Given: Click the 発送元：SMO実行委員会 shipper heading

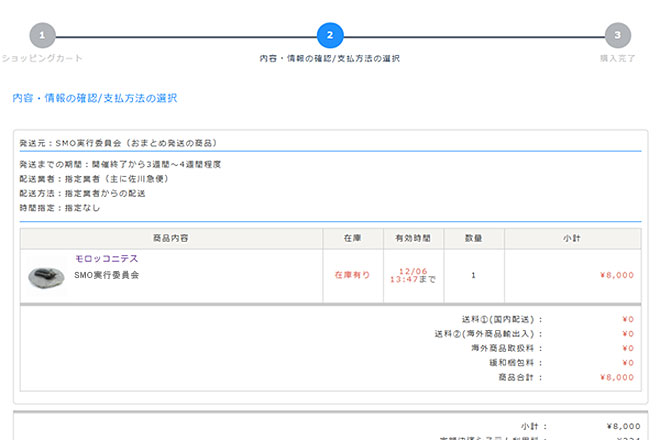Looking at the screenshot, I should (x=118, y=143).
